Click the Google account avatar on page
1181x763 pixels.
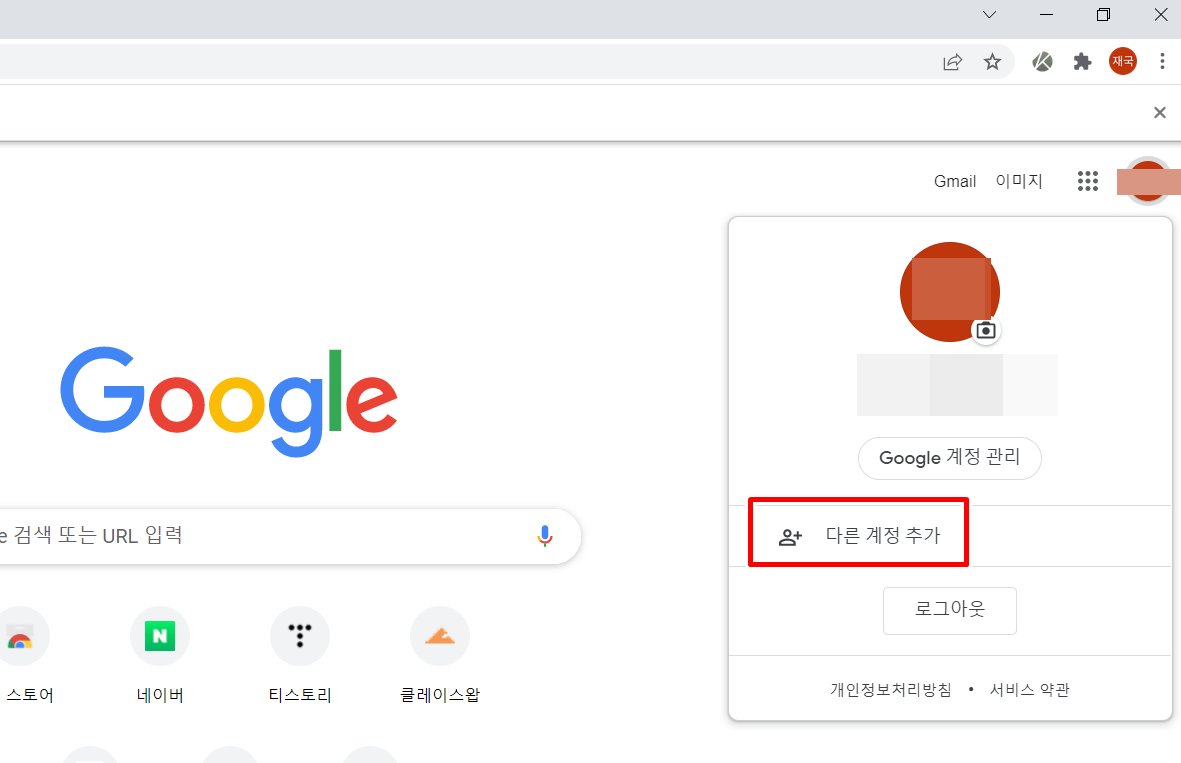pos(1146,181)
